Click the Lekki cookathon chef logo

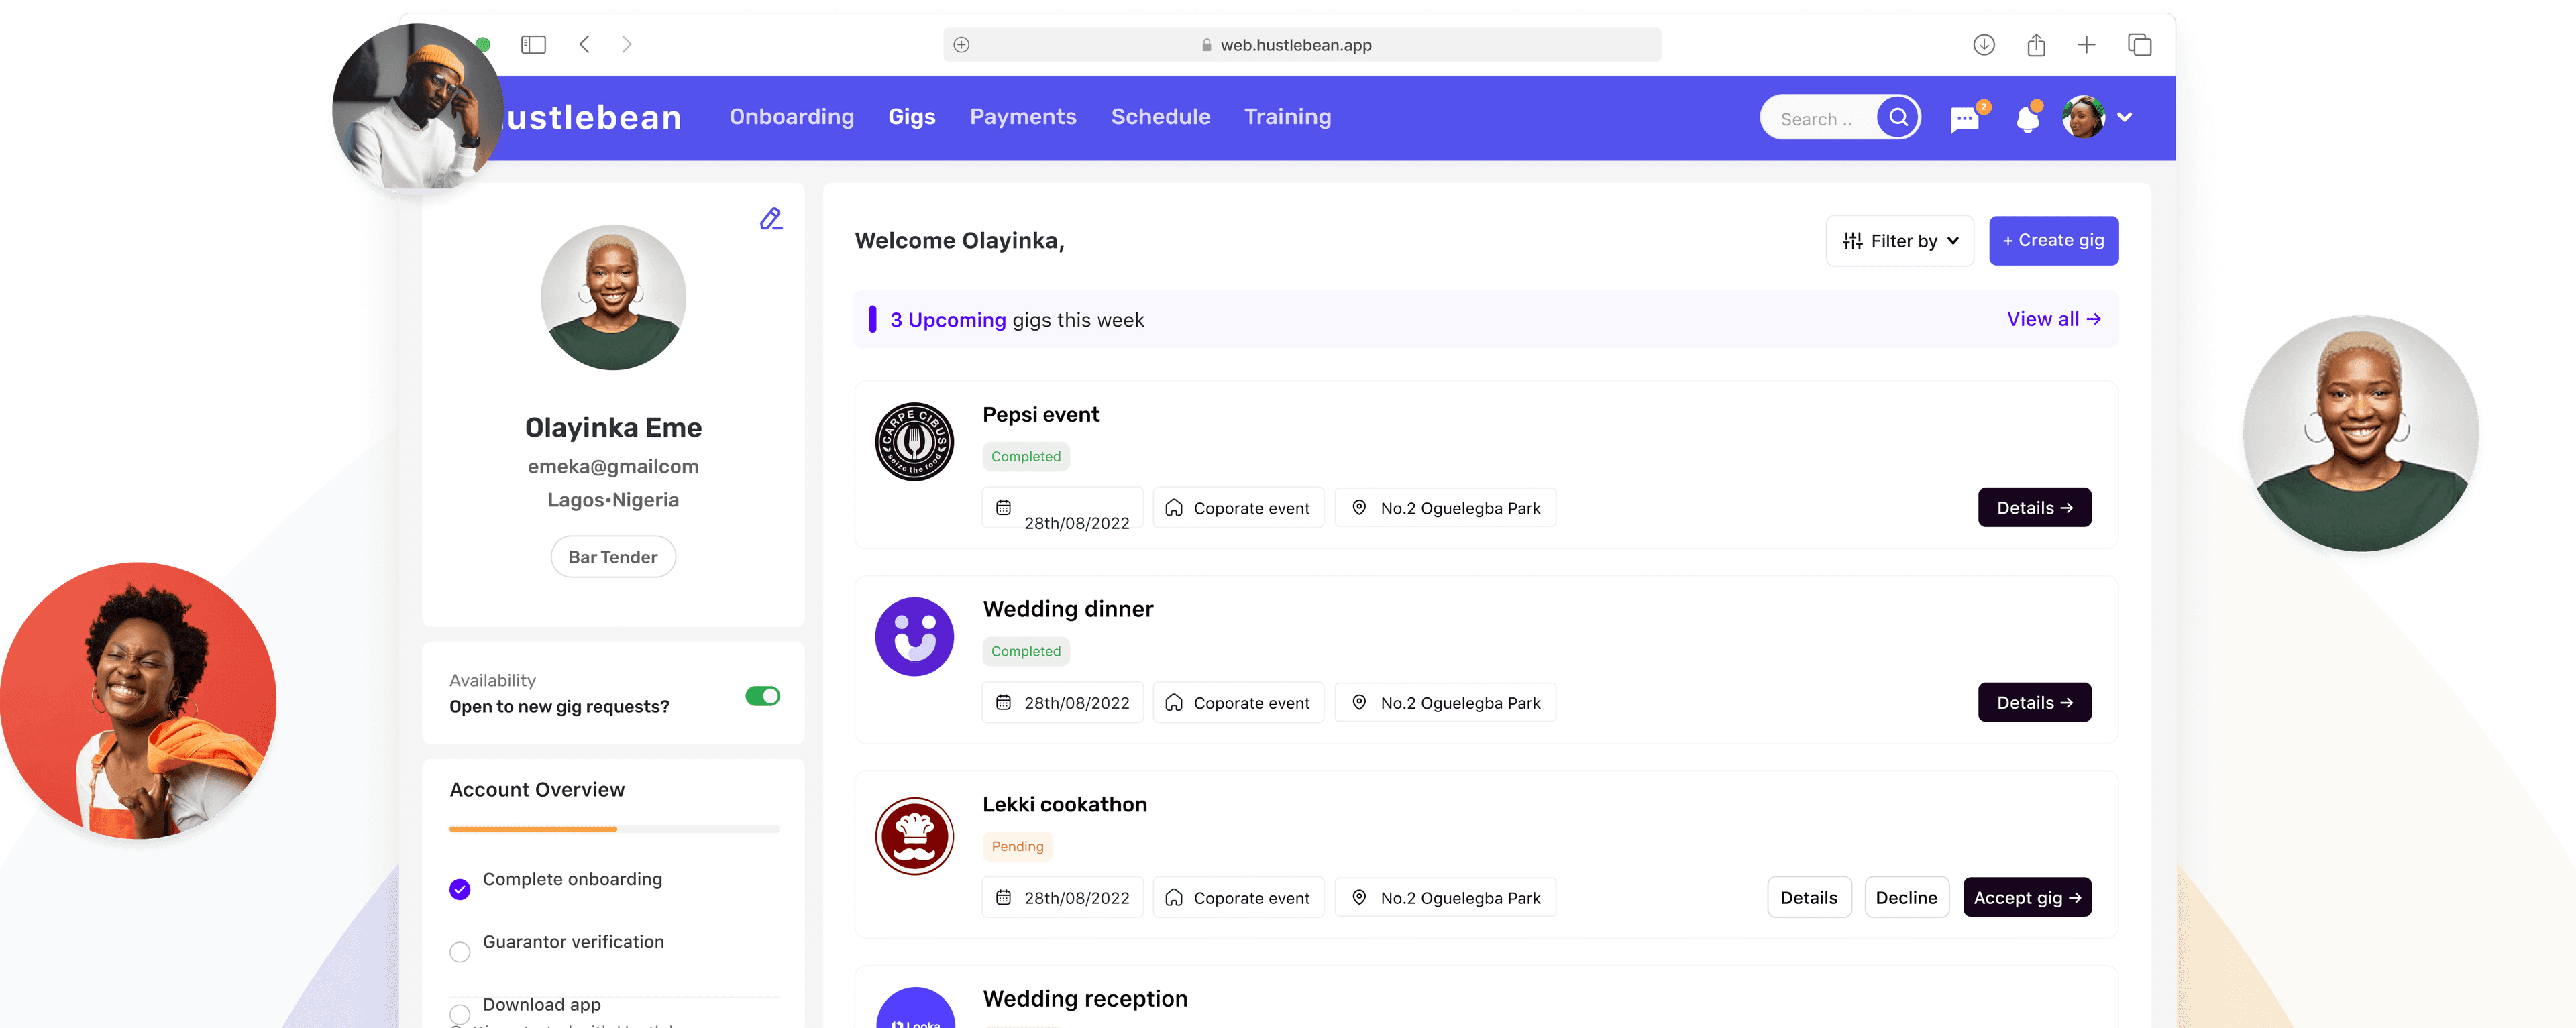(x=914, y=836)
